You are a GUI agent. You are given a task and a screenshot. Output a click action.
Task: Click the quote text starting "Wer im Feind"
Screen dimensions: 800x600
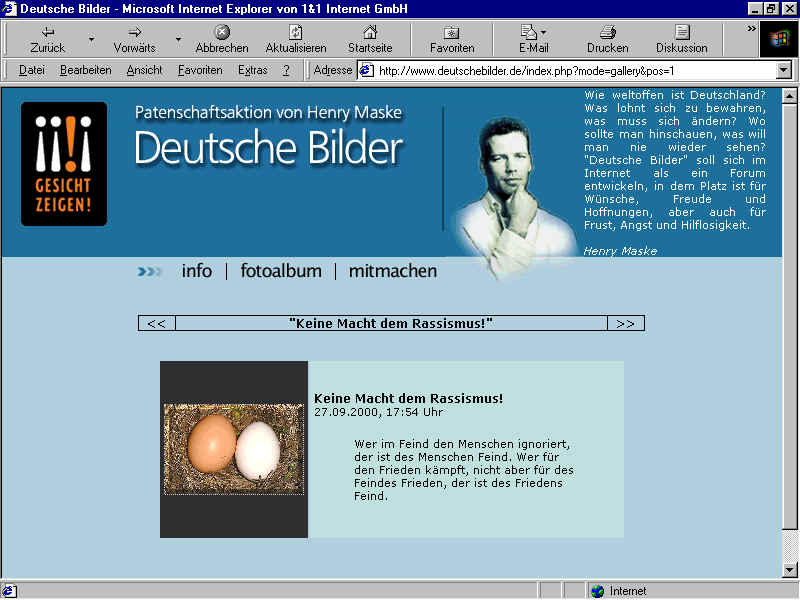tap(464, 470)
